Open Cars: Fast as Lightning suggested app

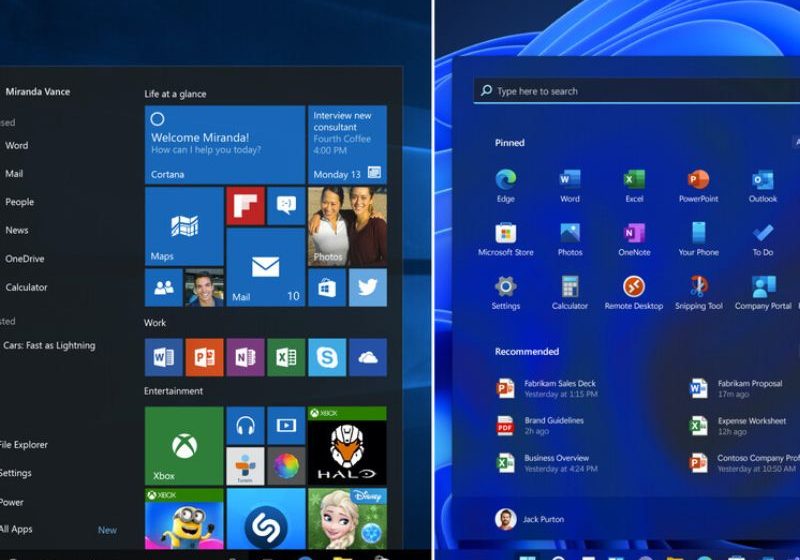click(x=49, y=345)
